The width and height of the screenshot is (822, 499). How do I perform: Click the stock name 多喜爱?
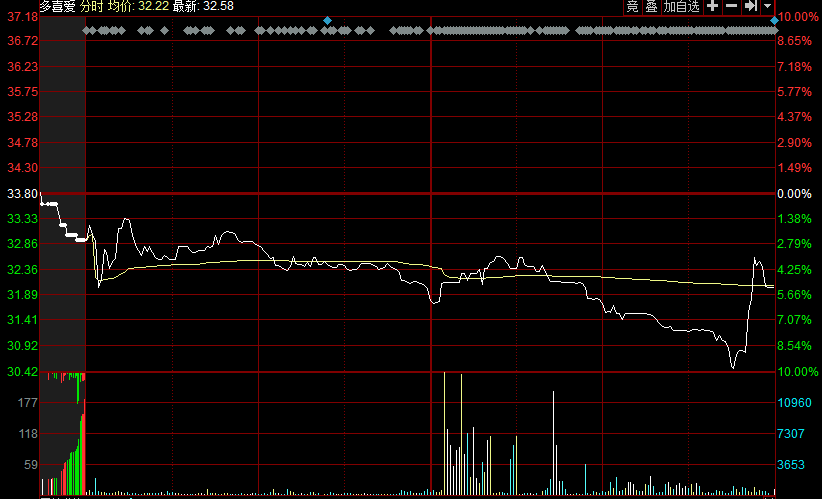57,6
